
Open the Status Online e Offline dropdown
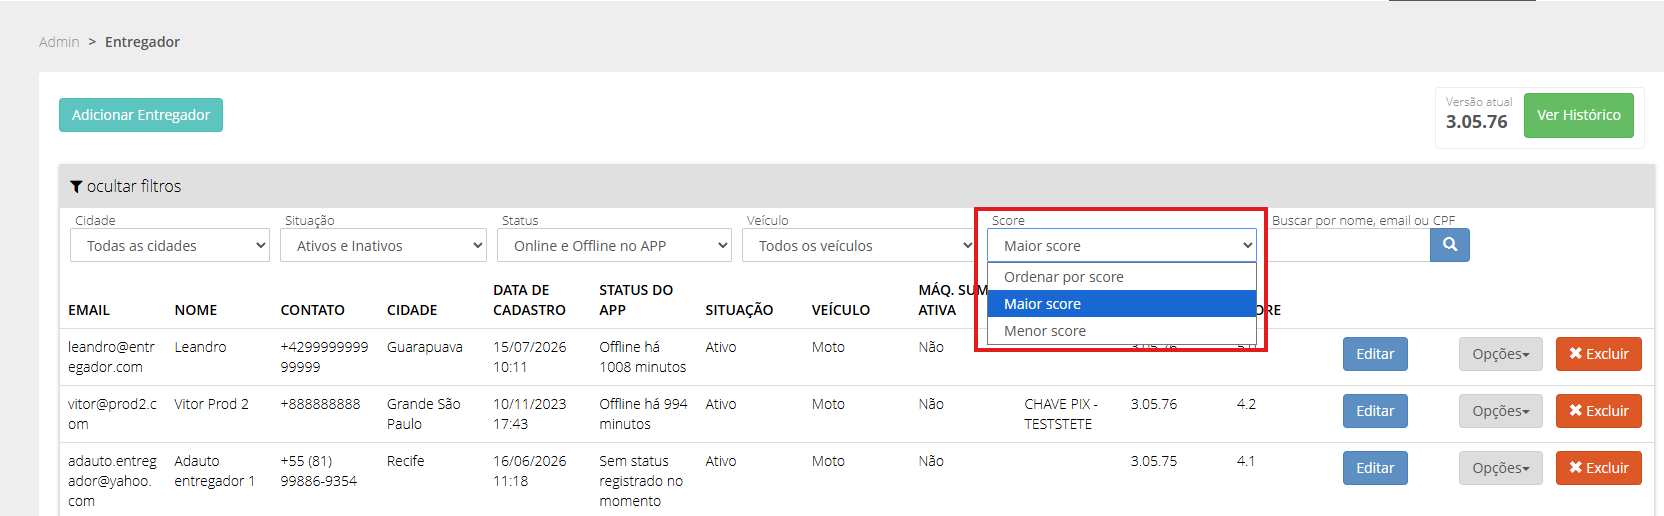[x=614, y=245]
